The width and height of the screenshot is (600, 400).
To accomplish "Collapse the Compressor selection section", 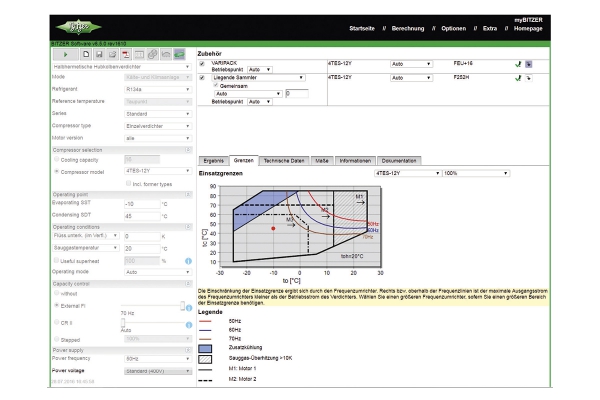I will (x=188, y=150).
